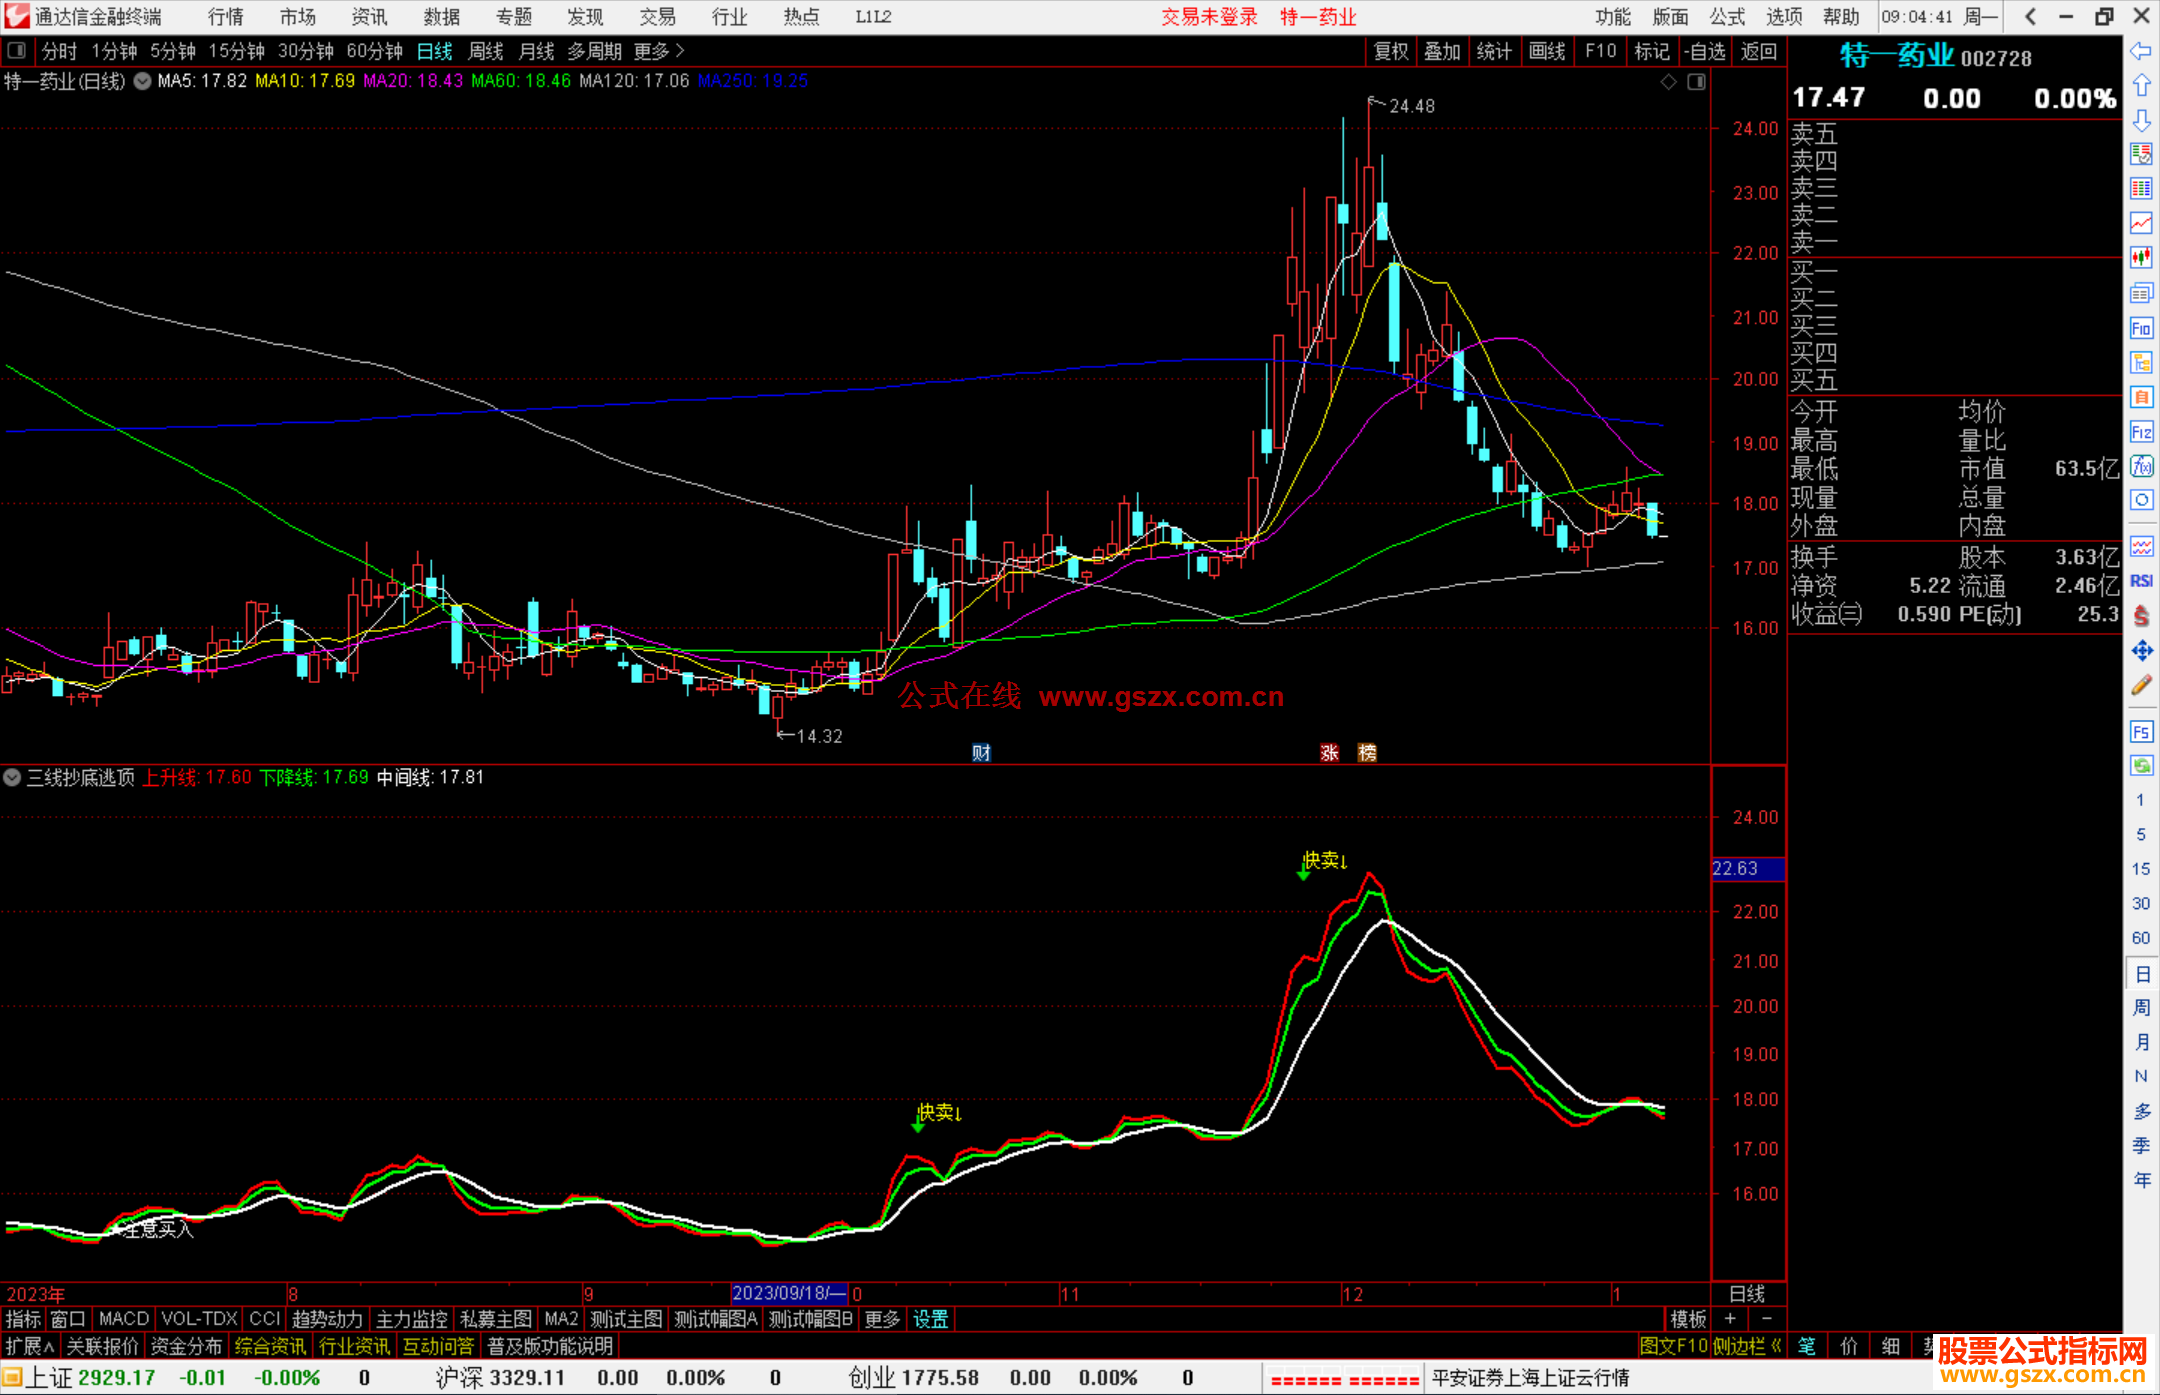Collapse the 侧边栏 side panel

tap(1746, 1346)
